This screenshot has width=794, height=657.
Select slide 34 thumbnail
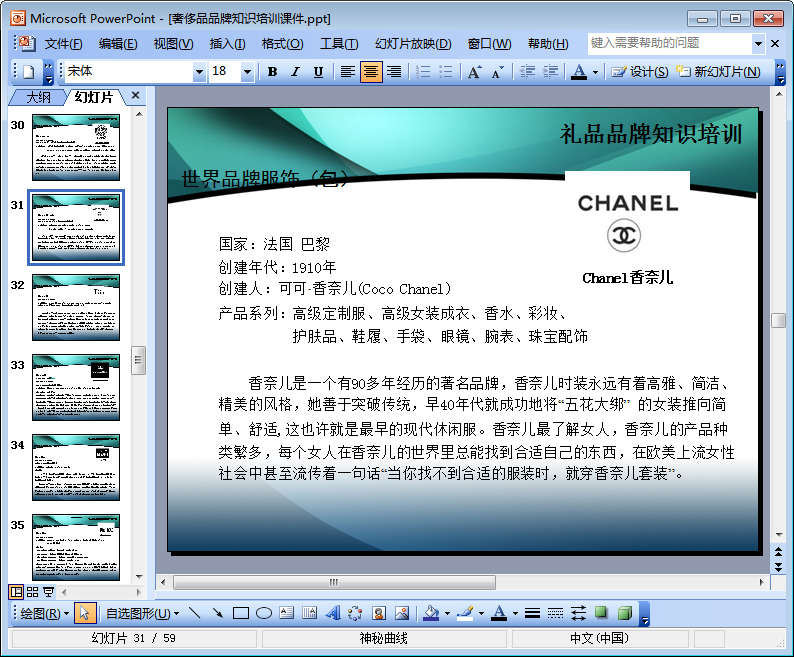(x=75, y=468)
